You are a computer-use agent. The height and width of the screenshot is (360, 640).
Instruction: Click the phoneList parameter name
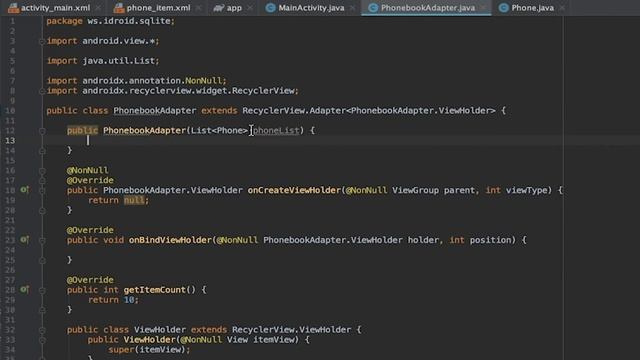pyautogui.click(x=276, y=131)
